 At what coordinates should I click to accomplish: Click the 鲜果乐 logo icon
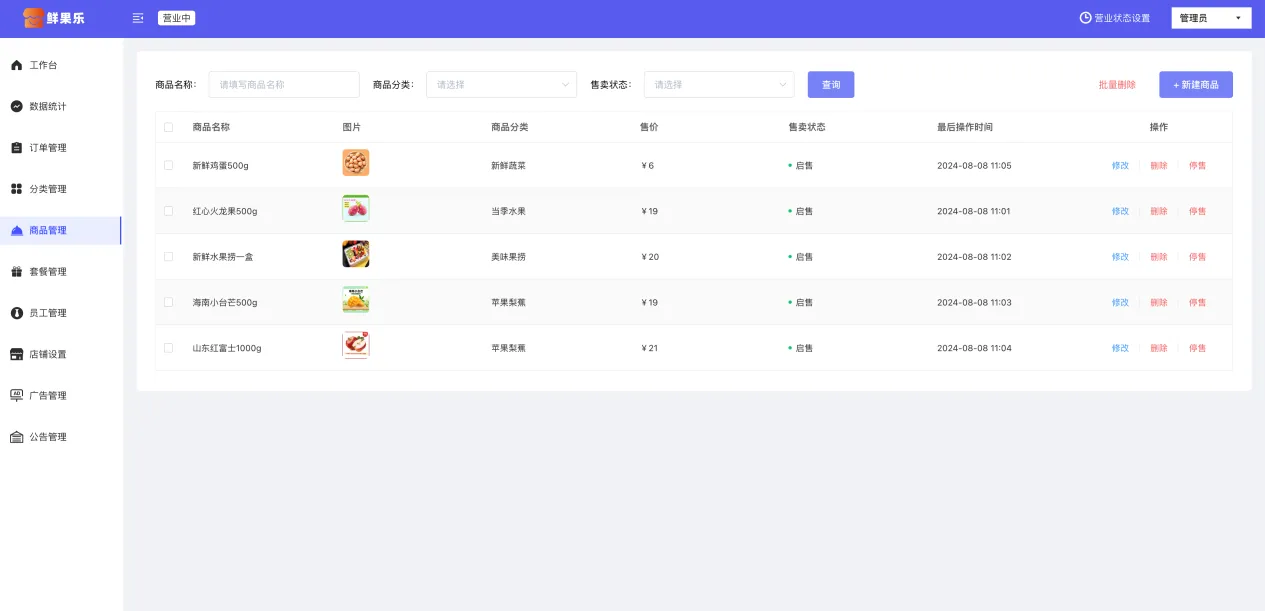[33, 18]
